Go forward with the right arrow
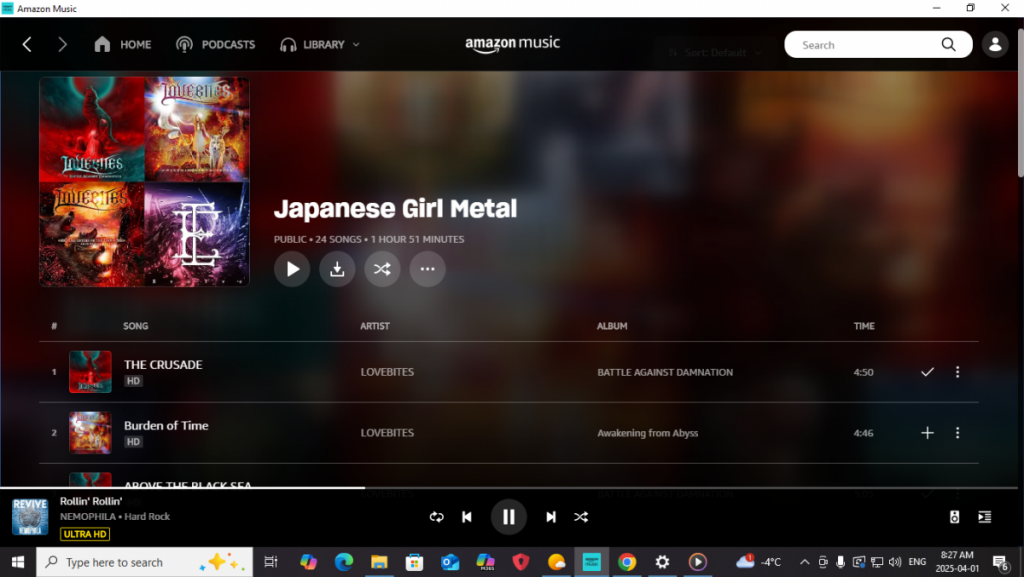Viewport: 1024px width, 577px height. [62, 44]
